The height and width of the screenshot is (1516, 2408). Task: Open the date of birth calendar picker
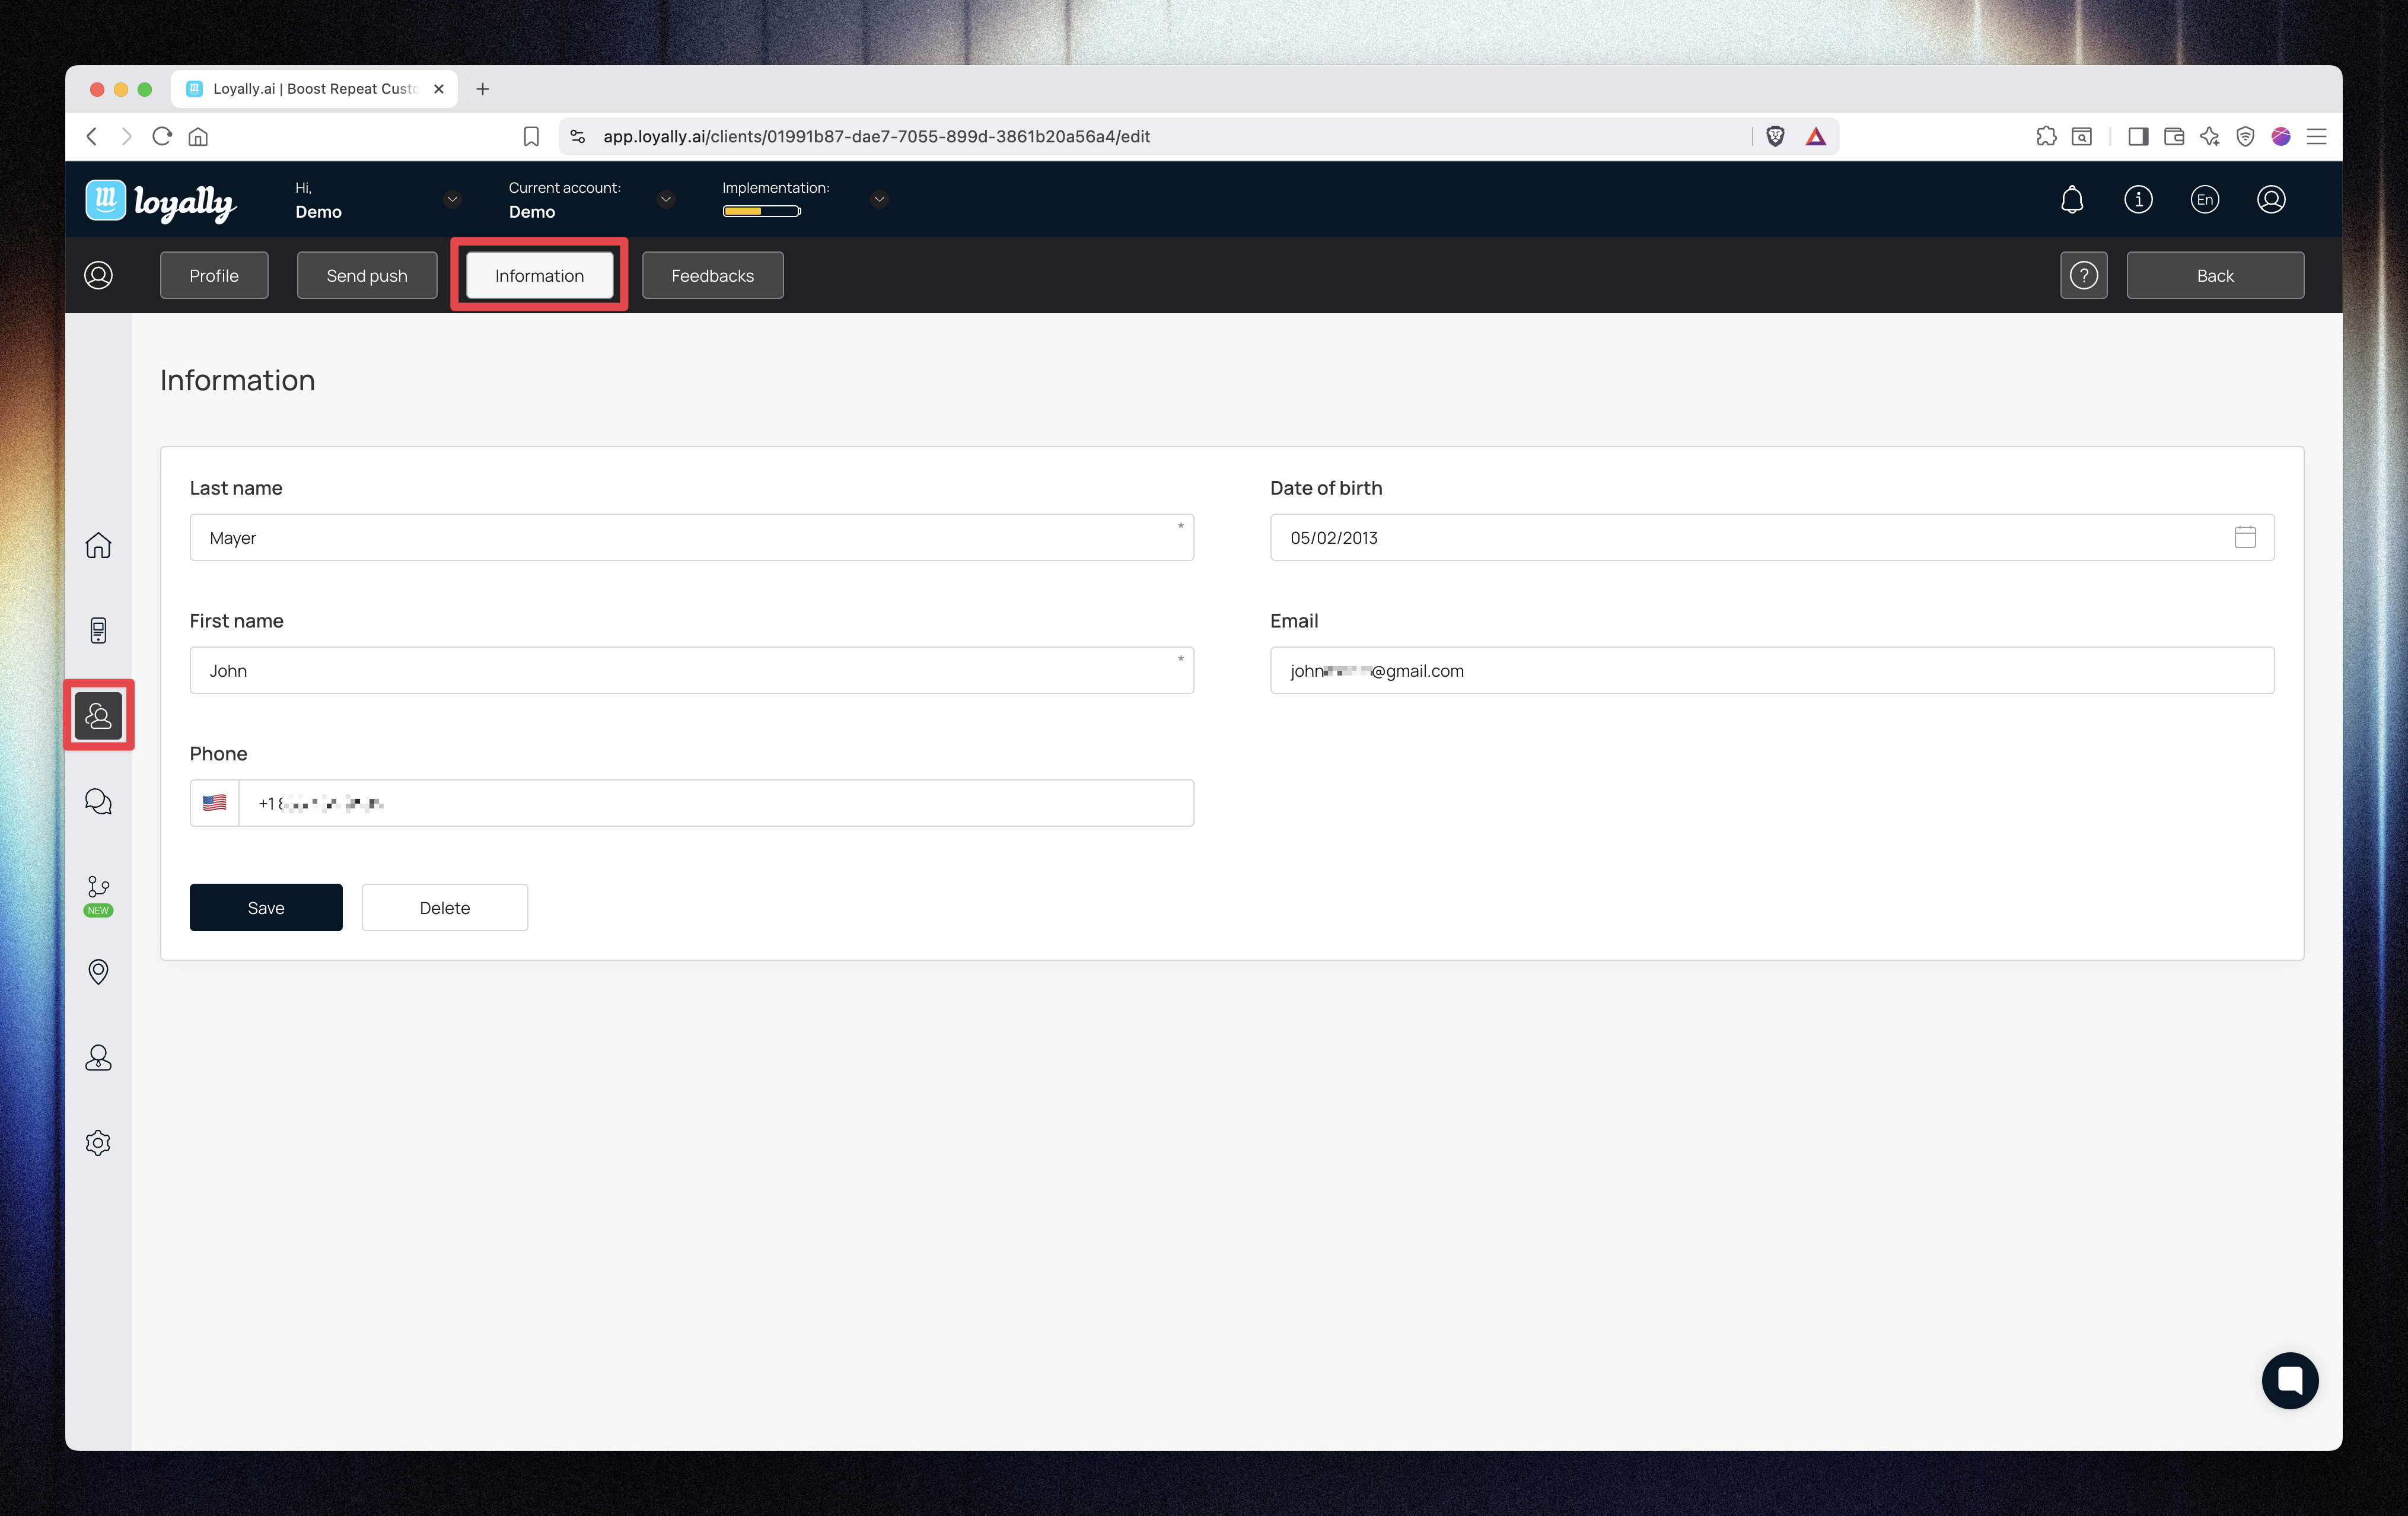(2244, 537)
